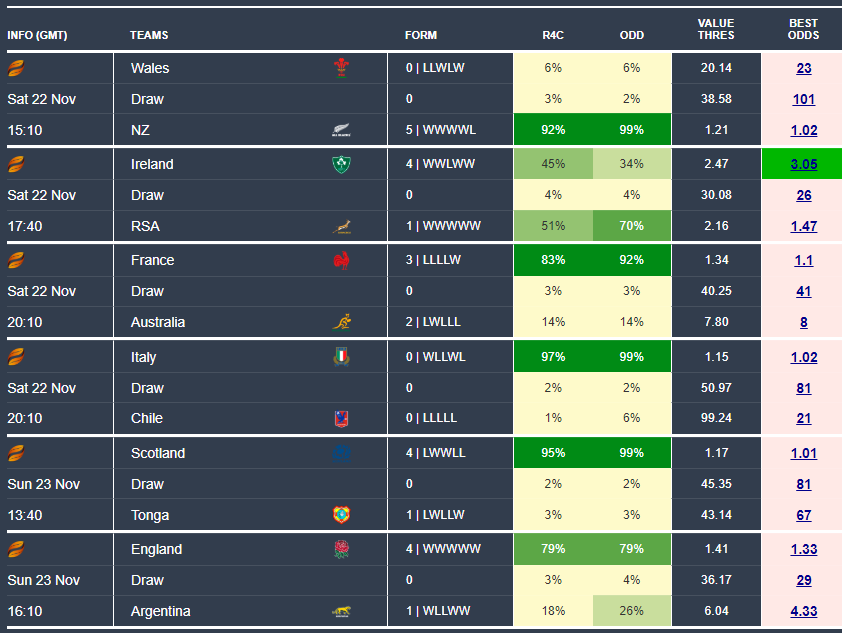The height and width of the screenshot is (633, 842).
Task: Open best odds 3.05 for Ireland
Action: tap(804, 164)
